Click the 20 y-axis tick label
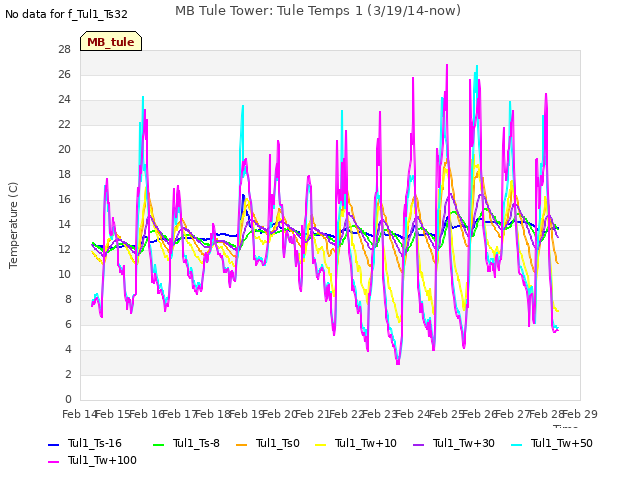 click(64, 149)
